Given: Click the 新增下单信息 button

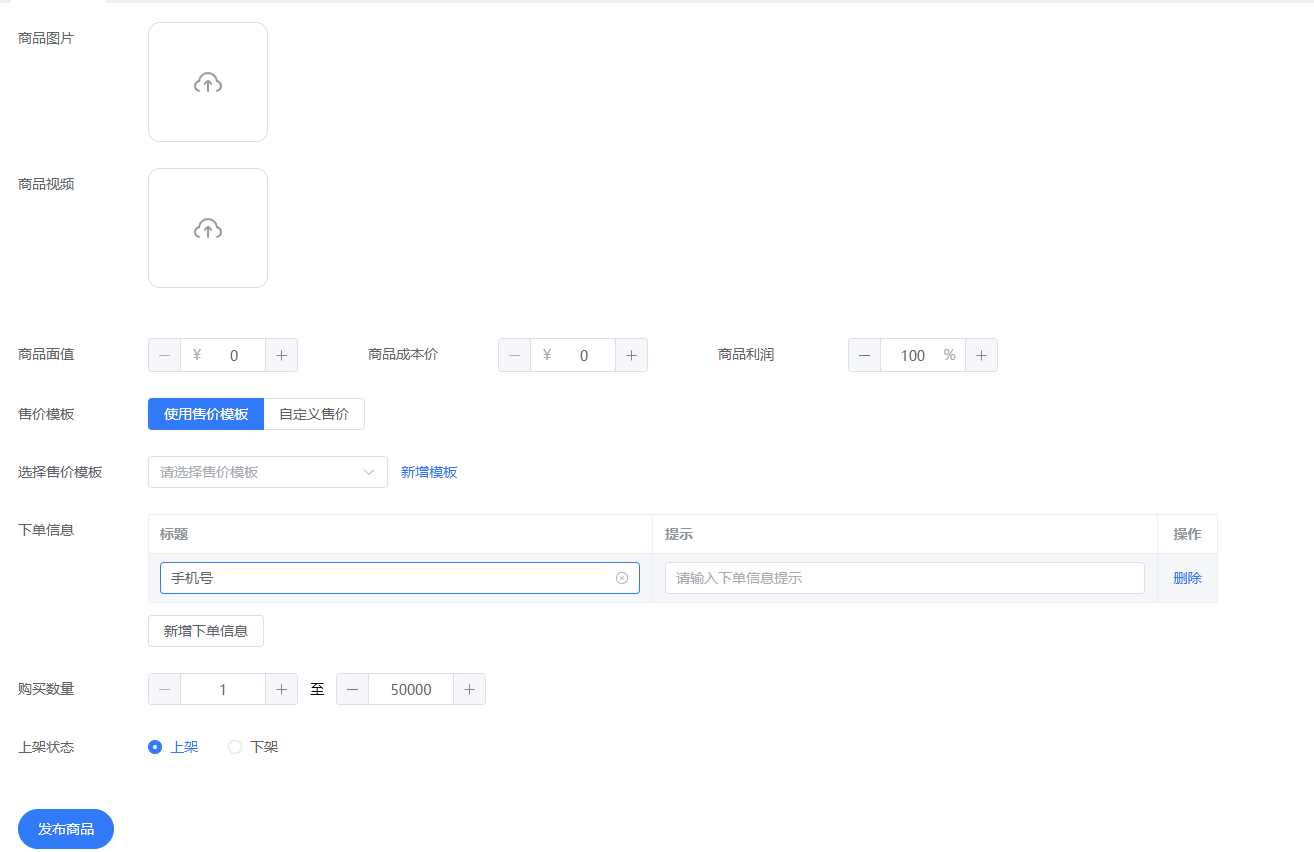Looking at the screenshot, I should click(206, 631).
